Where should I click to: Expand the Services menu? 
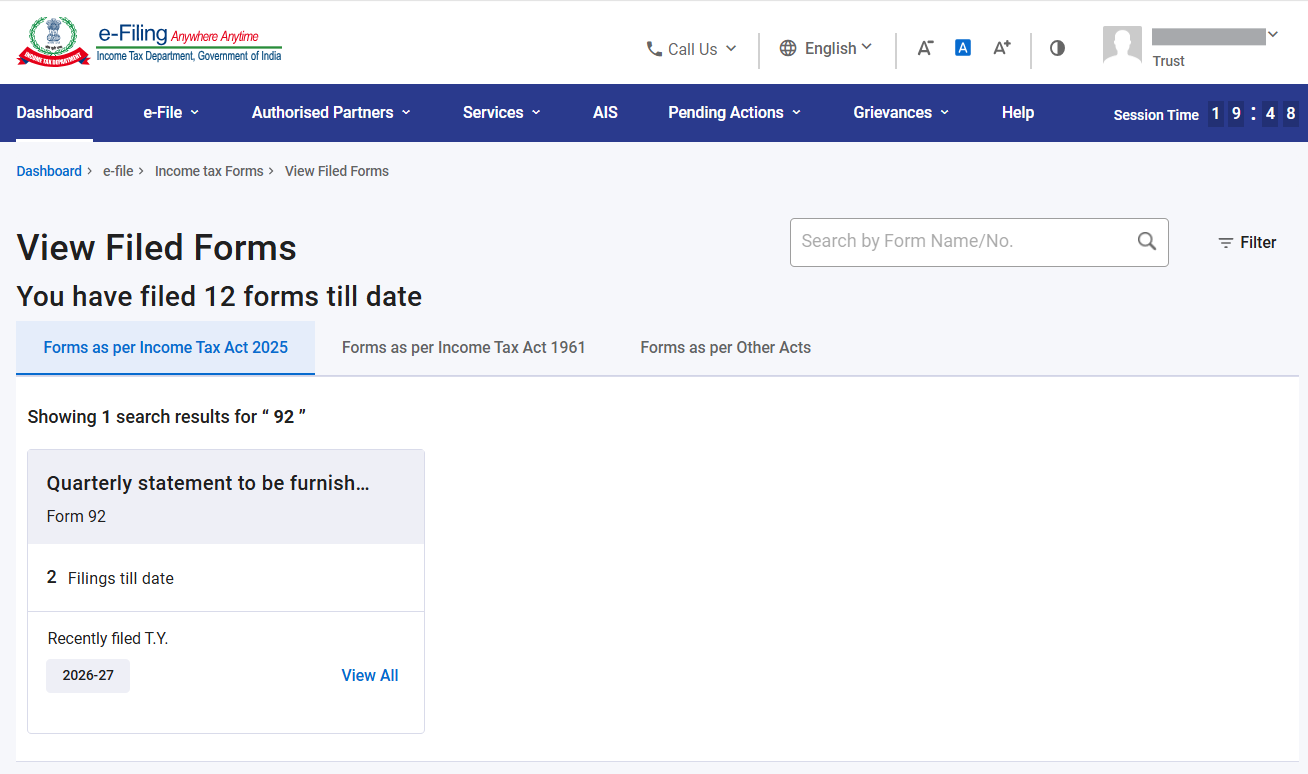click(502, 112)
